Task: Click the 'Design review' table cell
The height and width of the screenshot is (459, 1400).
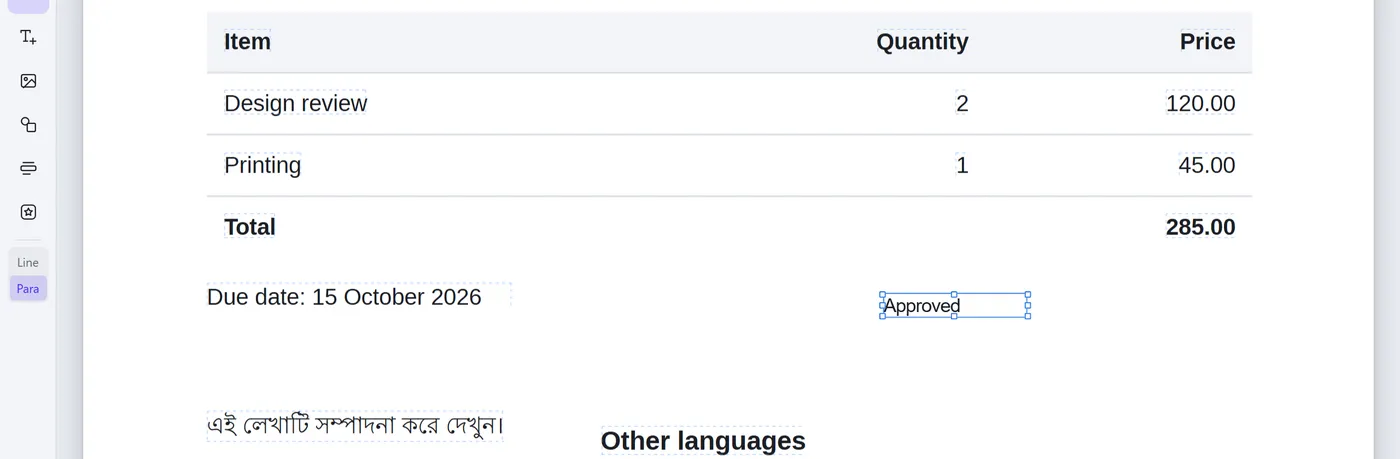Action: tap(295, 103)
